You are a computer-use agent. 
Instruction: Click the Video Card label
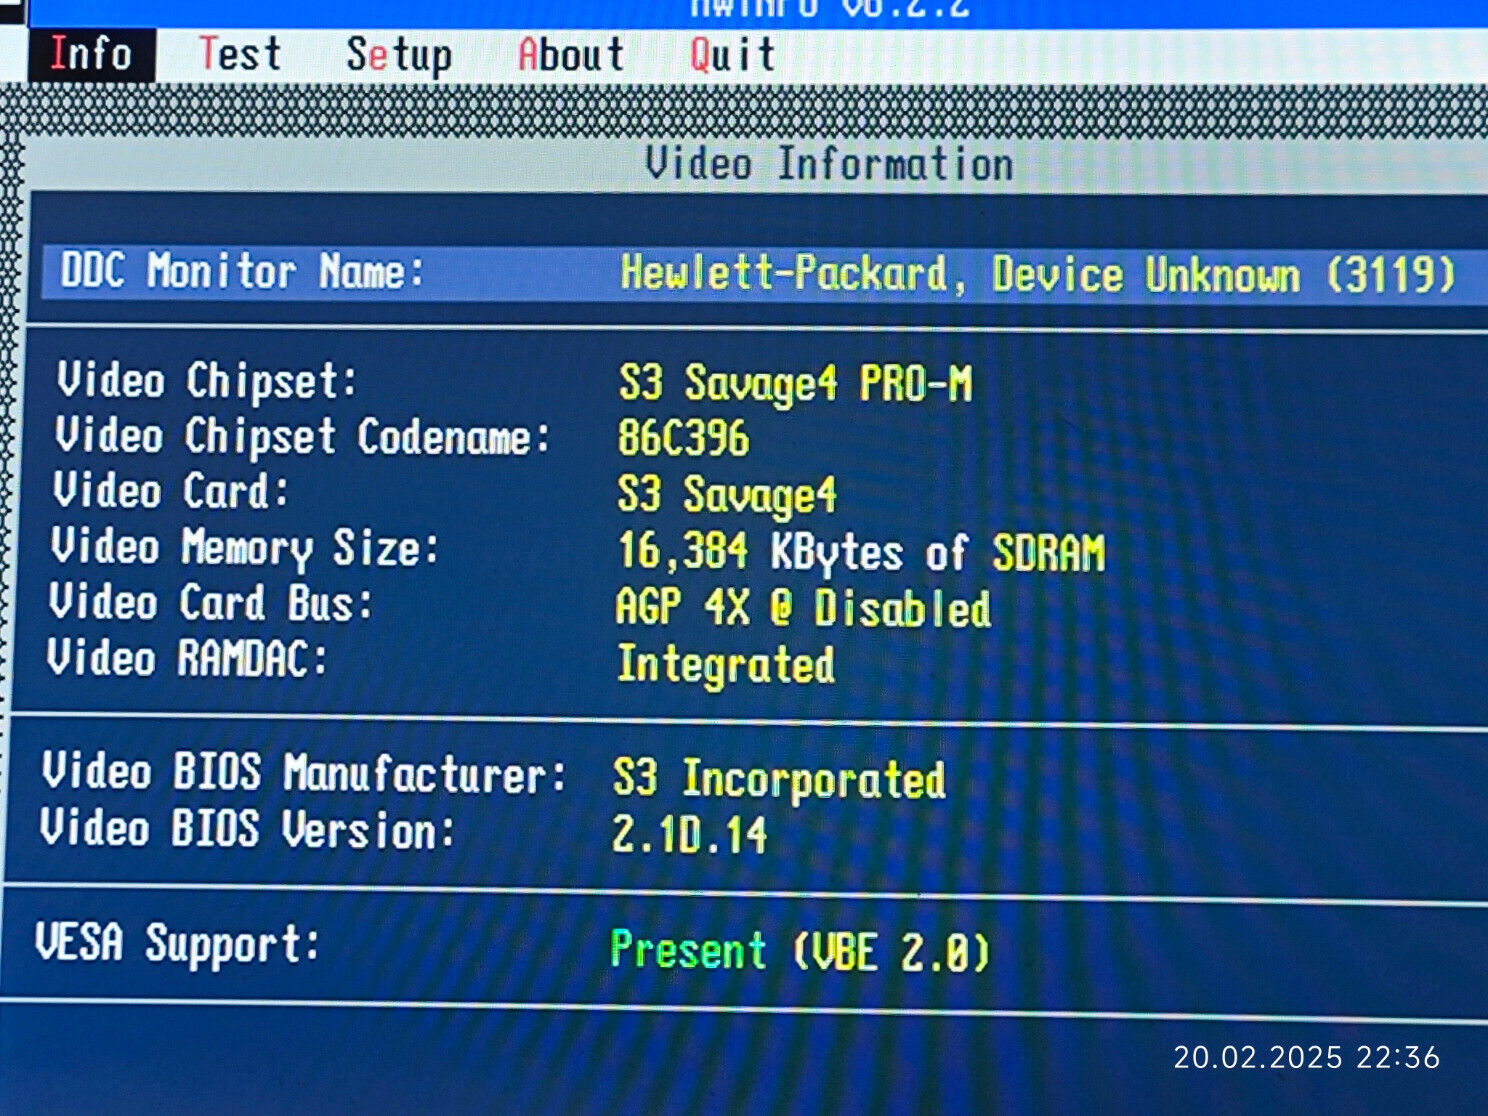coord(171,491)
